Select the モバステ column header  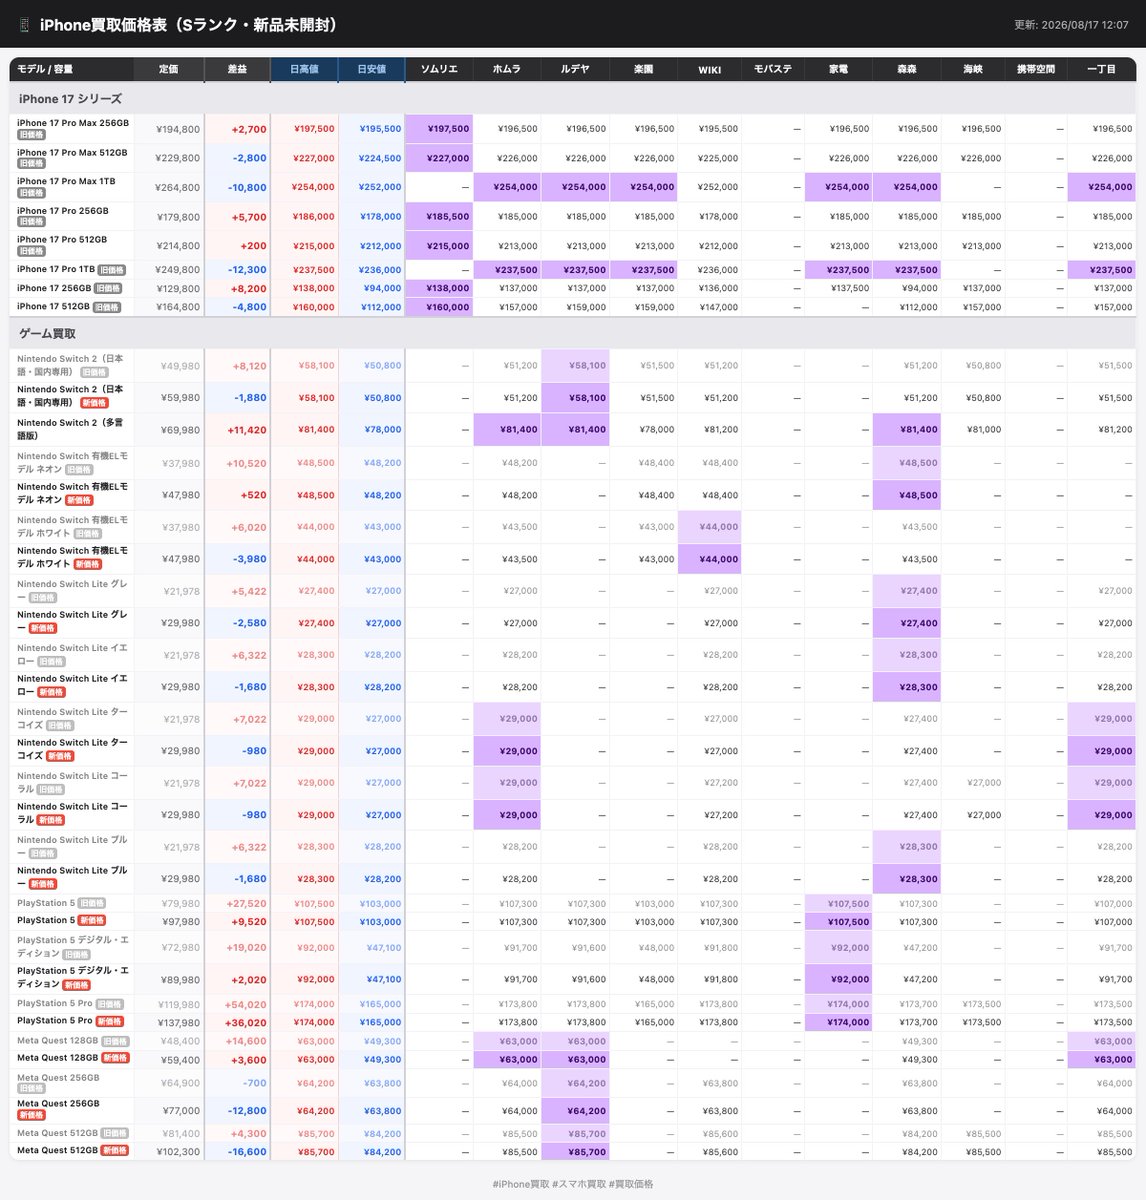772,69
